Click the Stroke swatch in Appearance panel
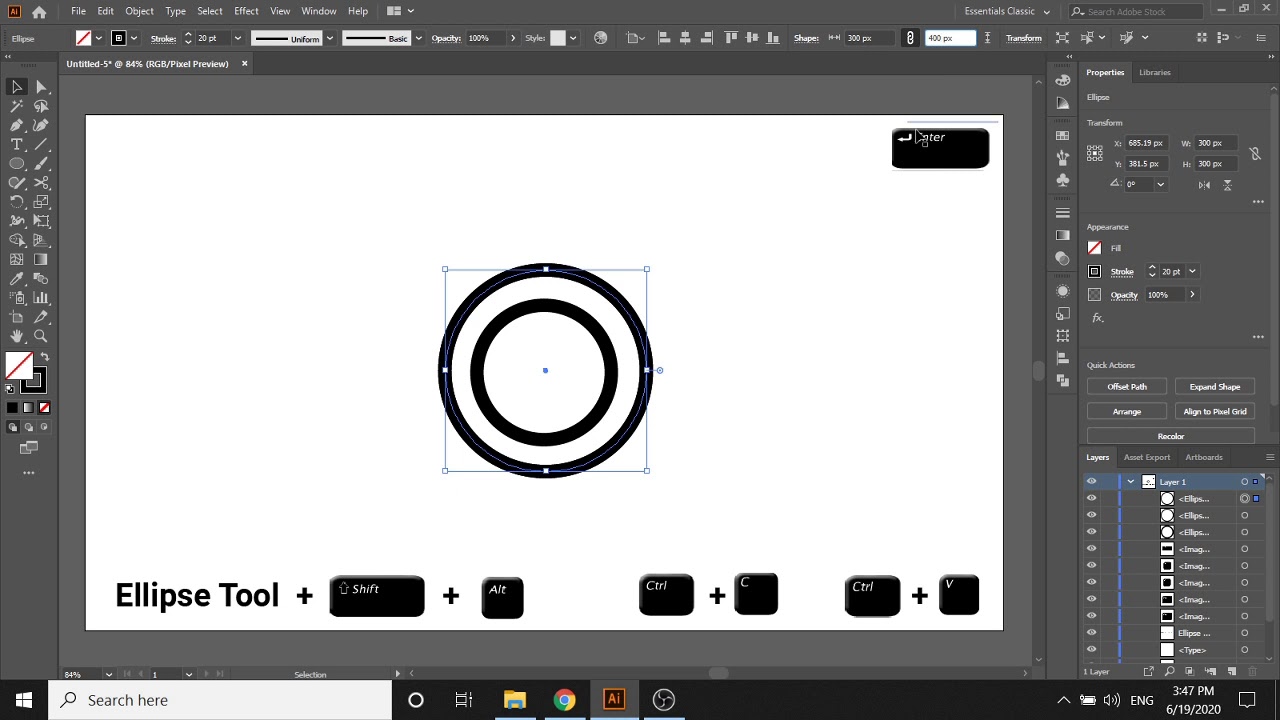The height and width of the screenshot is (720, 1280). 1094,271
